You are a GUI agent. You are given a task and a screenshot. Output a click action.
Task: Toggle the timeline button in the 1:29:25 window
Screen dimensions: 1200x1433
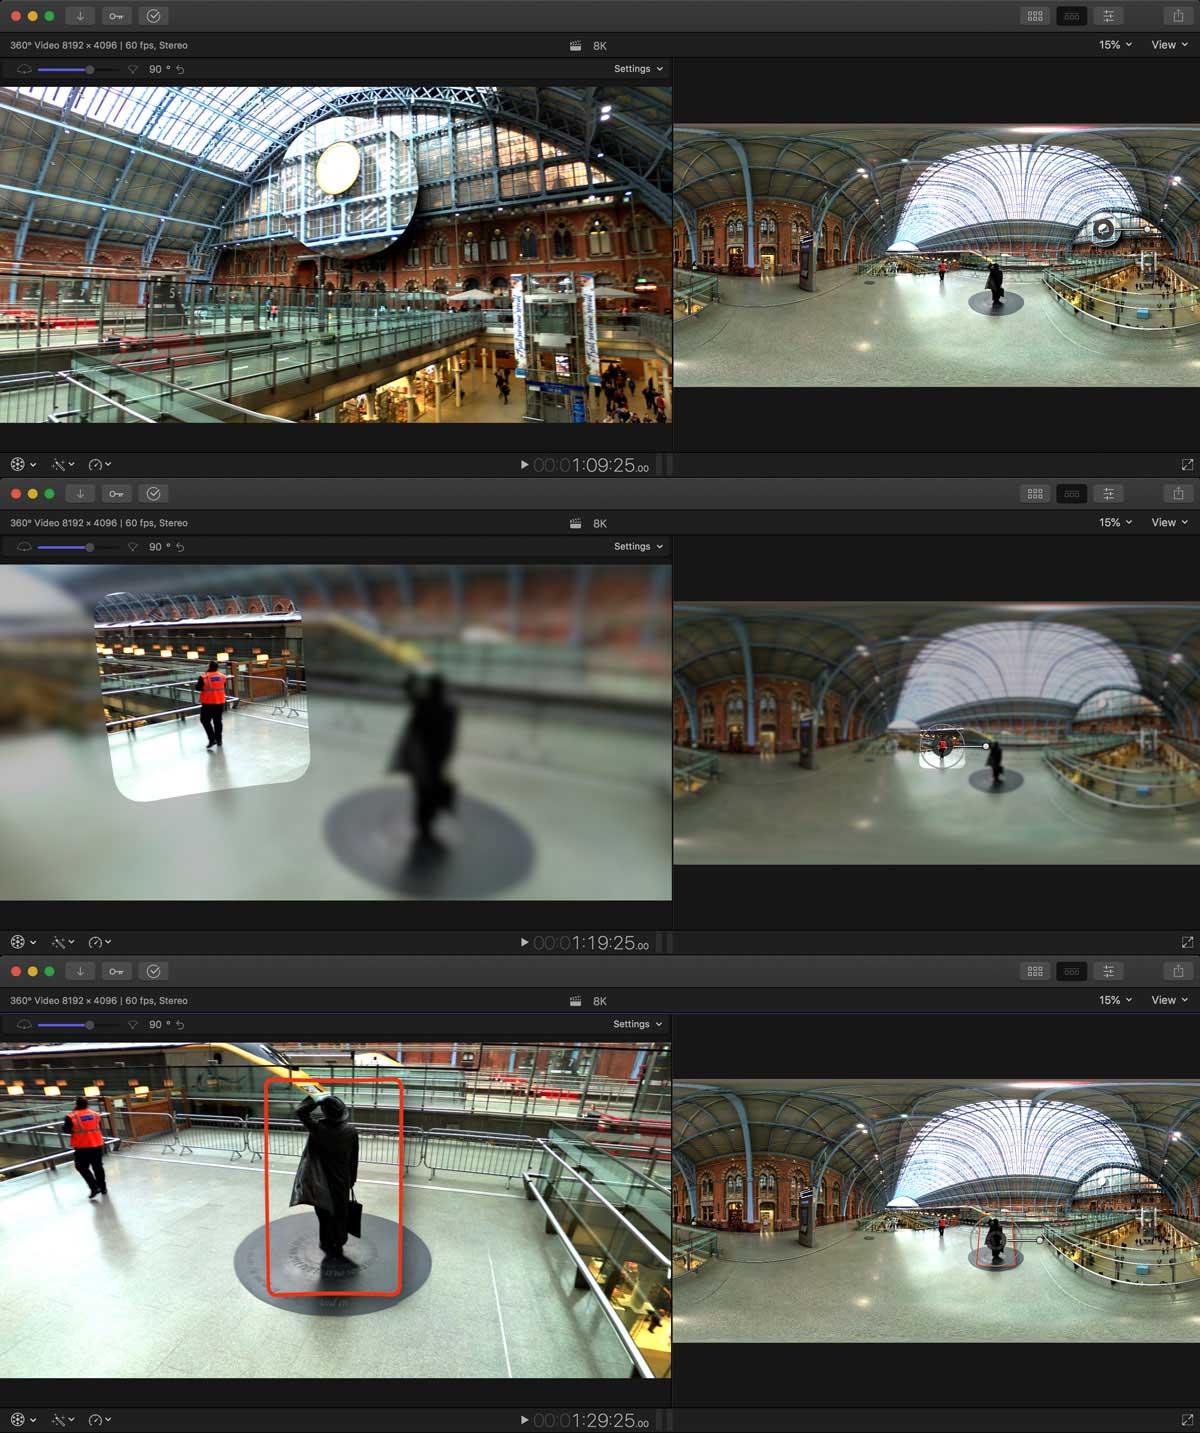pyautogui.click(x=1071, y=972)
